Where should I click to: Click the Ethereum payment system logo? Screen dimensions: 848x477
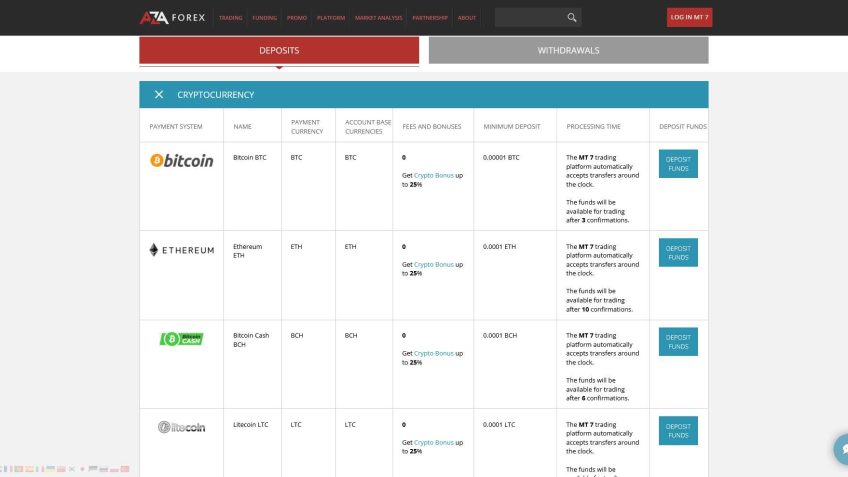pyautogui.click(x=181, y=250)
